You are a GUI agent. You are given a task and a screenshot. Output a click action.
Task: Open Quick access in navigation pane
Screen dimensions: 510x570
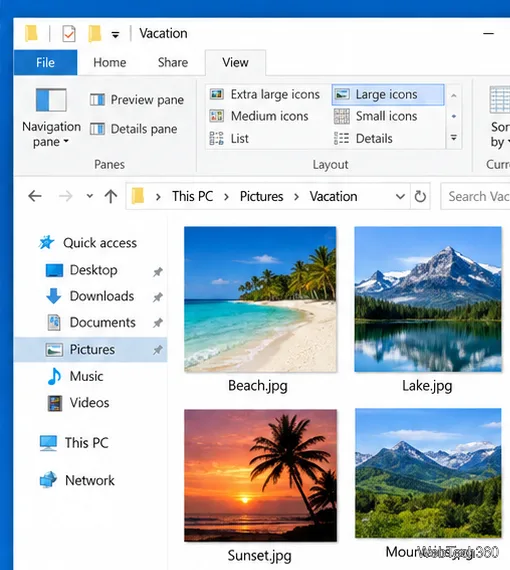[88, 243]
